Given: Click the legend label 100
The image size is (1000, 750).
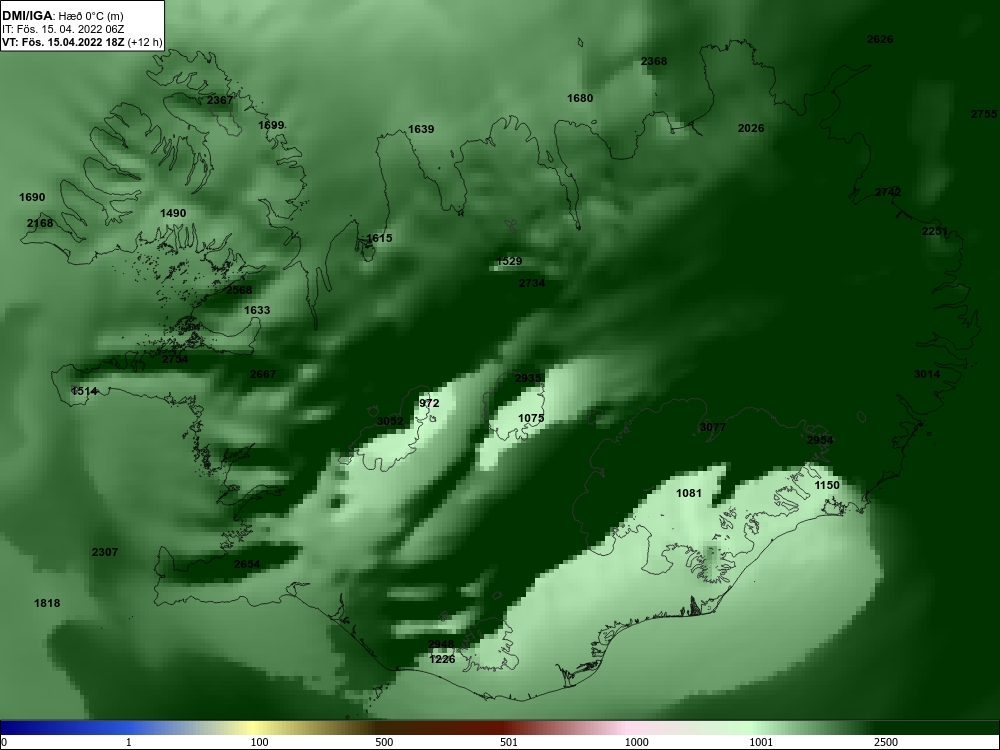Looking at the screenshot, I should click(x=259, y=742).
